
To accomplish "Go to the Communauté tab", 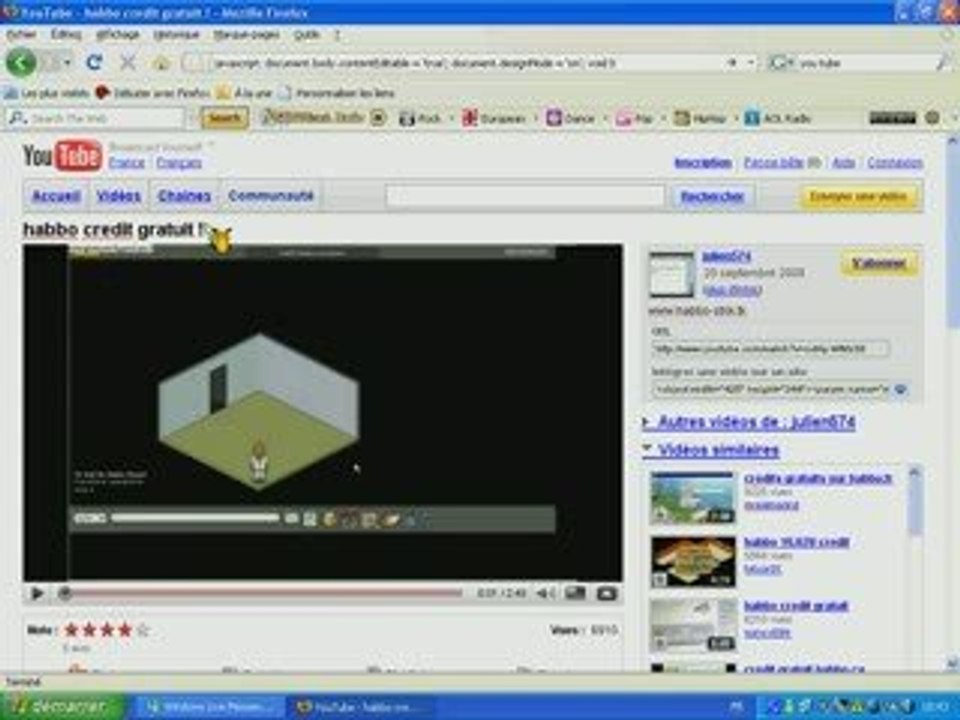I will (x=271, y=196).
